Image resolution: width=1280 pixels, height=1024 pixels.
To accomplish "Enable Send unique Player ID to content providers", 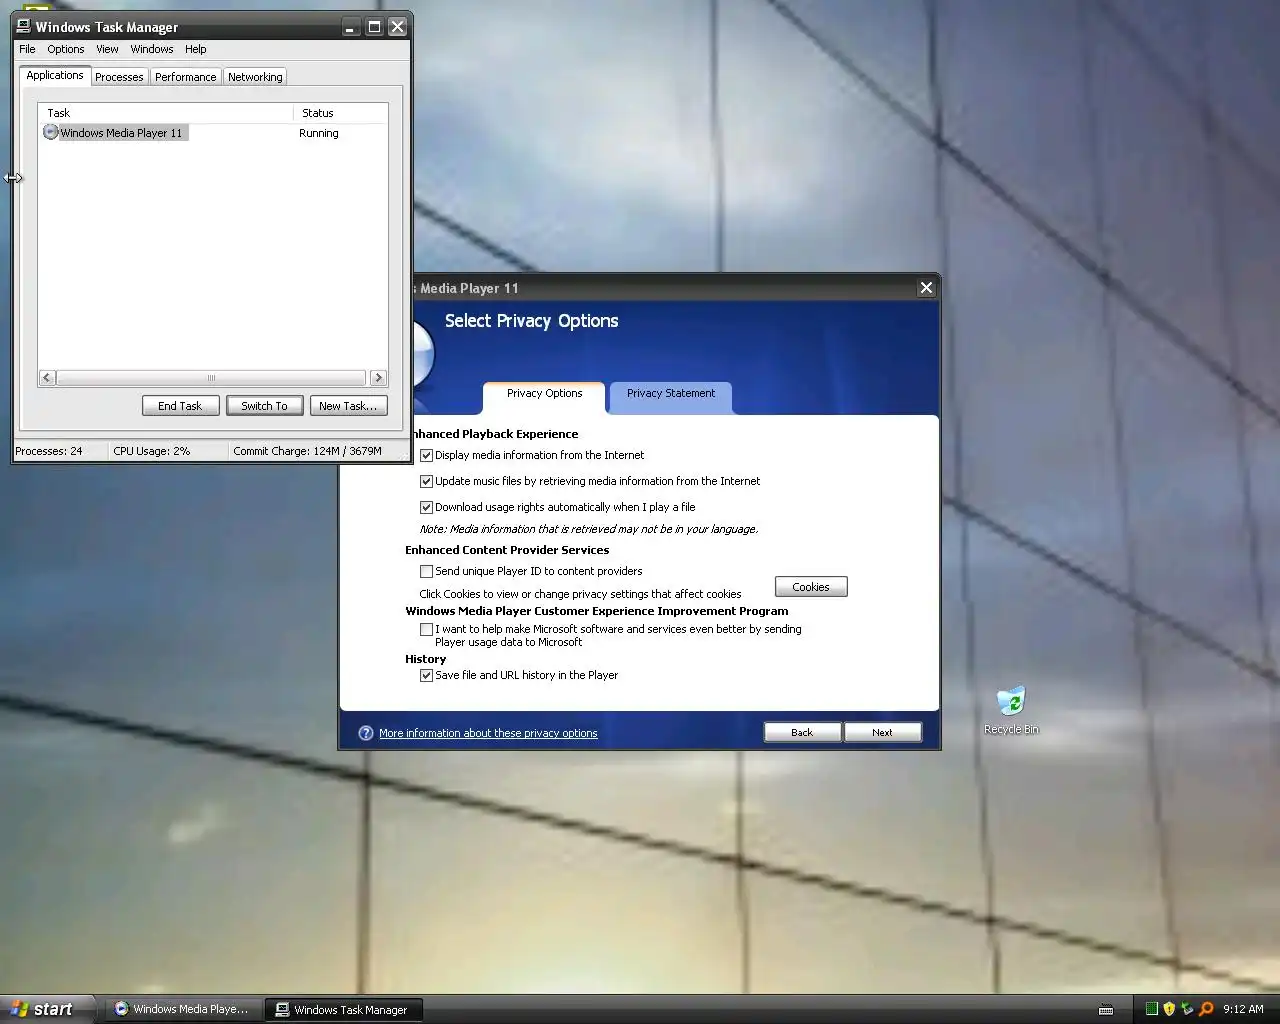I will (426, 571).
